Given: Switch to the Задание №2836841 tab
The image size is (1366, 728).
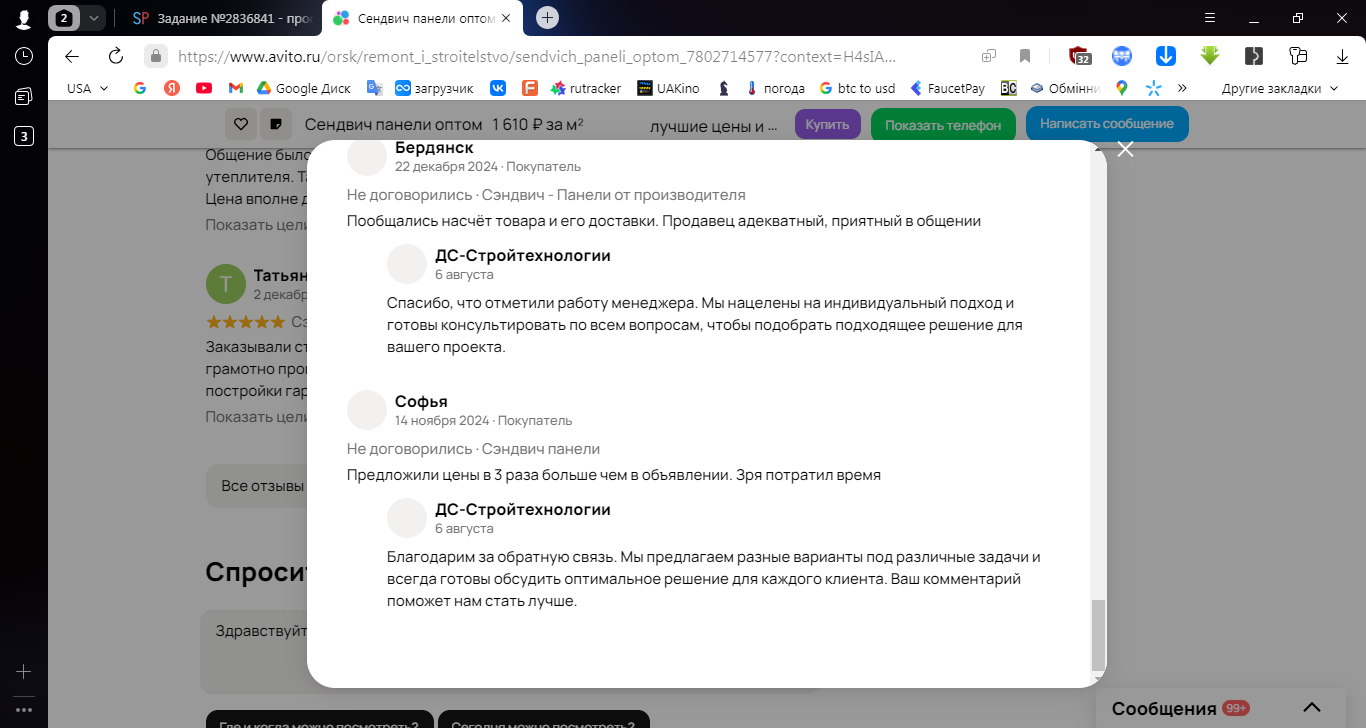Looking at the screenshot, I should 224,18.
